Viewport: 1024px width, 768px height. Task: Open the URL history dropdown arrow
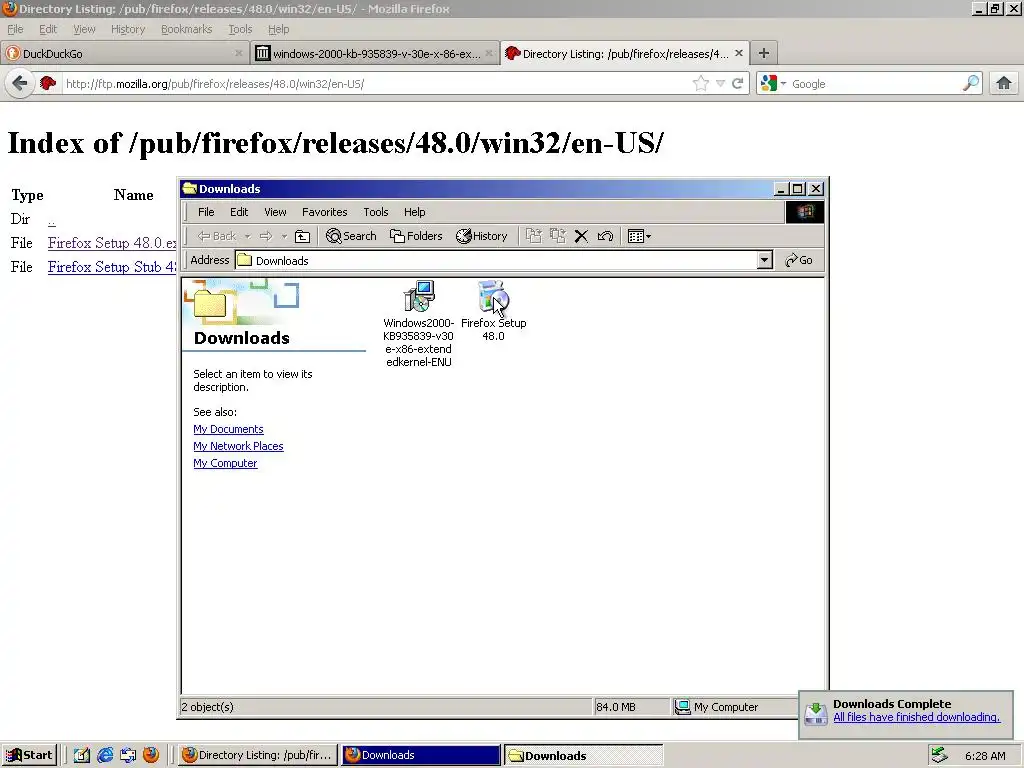coord(720,84)
